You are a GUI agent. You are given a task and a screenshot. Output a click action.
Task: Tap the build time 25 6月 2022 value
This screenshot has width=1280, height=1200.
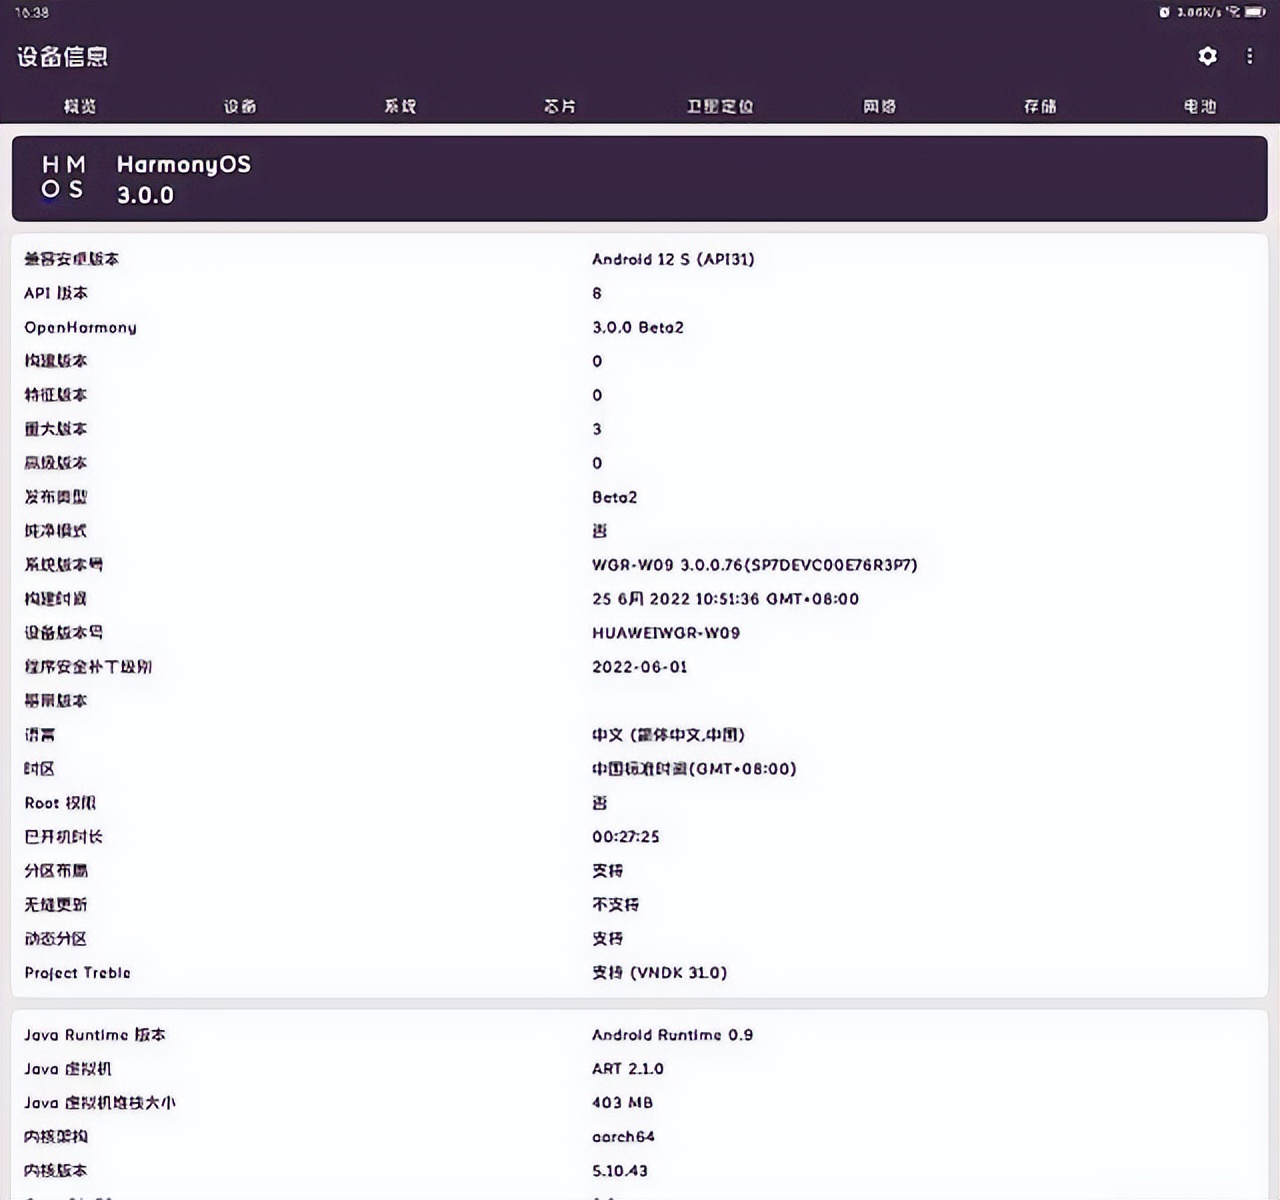point(725,599)
